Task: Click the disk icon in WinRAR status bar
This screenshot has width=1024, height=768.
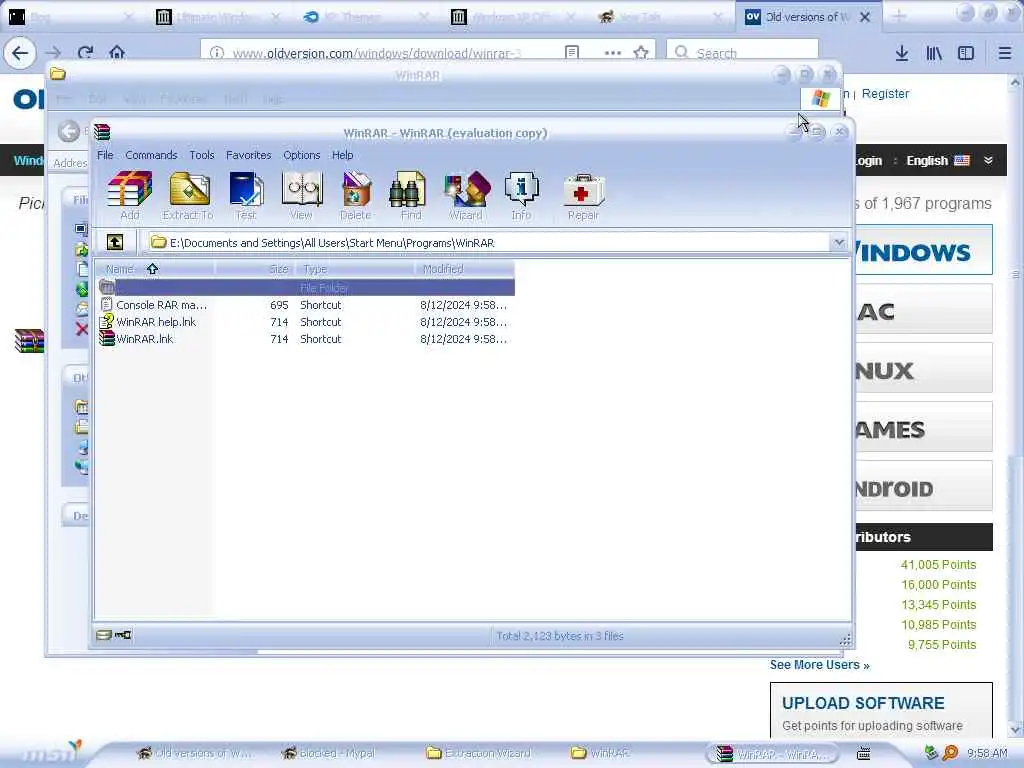Action: pos(103,635)
